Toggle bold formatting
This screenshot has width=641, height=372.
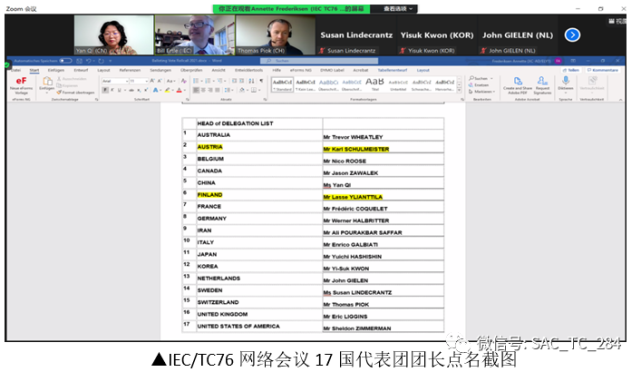(105, 90)
